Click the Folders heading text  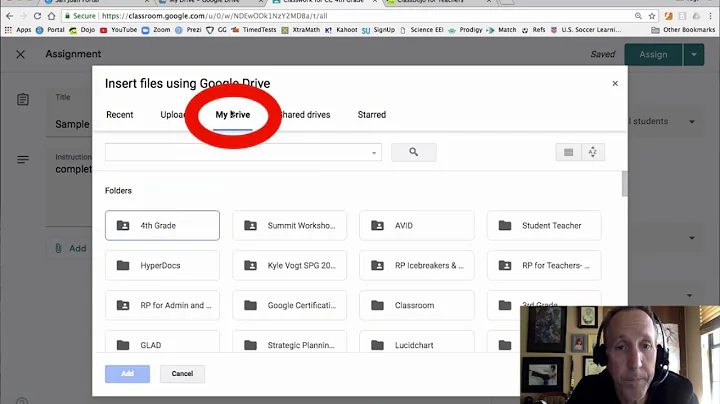[118, 191]
